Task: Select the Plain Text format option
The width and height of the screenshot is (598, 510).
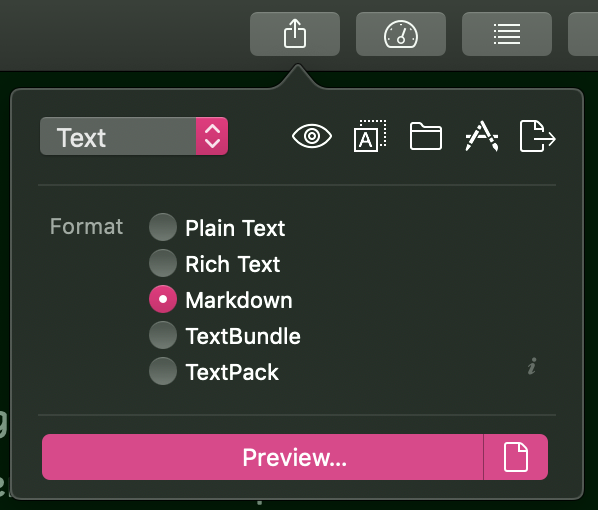Action: (217, 228)
